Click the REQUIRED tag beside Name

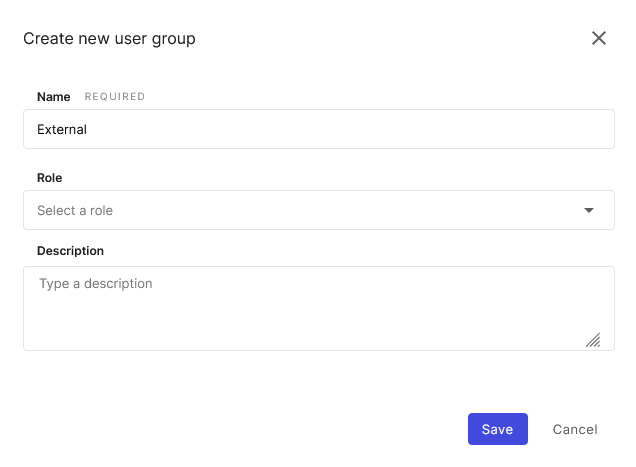point(115,97)
